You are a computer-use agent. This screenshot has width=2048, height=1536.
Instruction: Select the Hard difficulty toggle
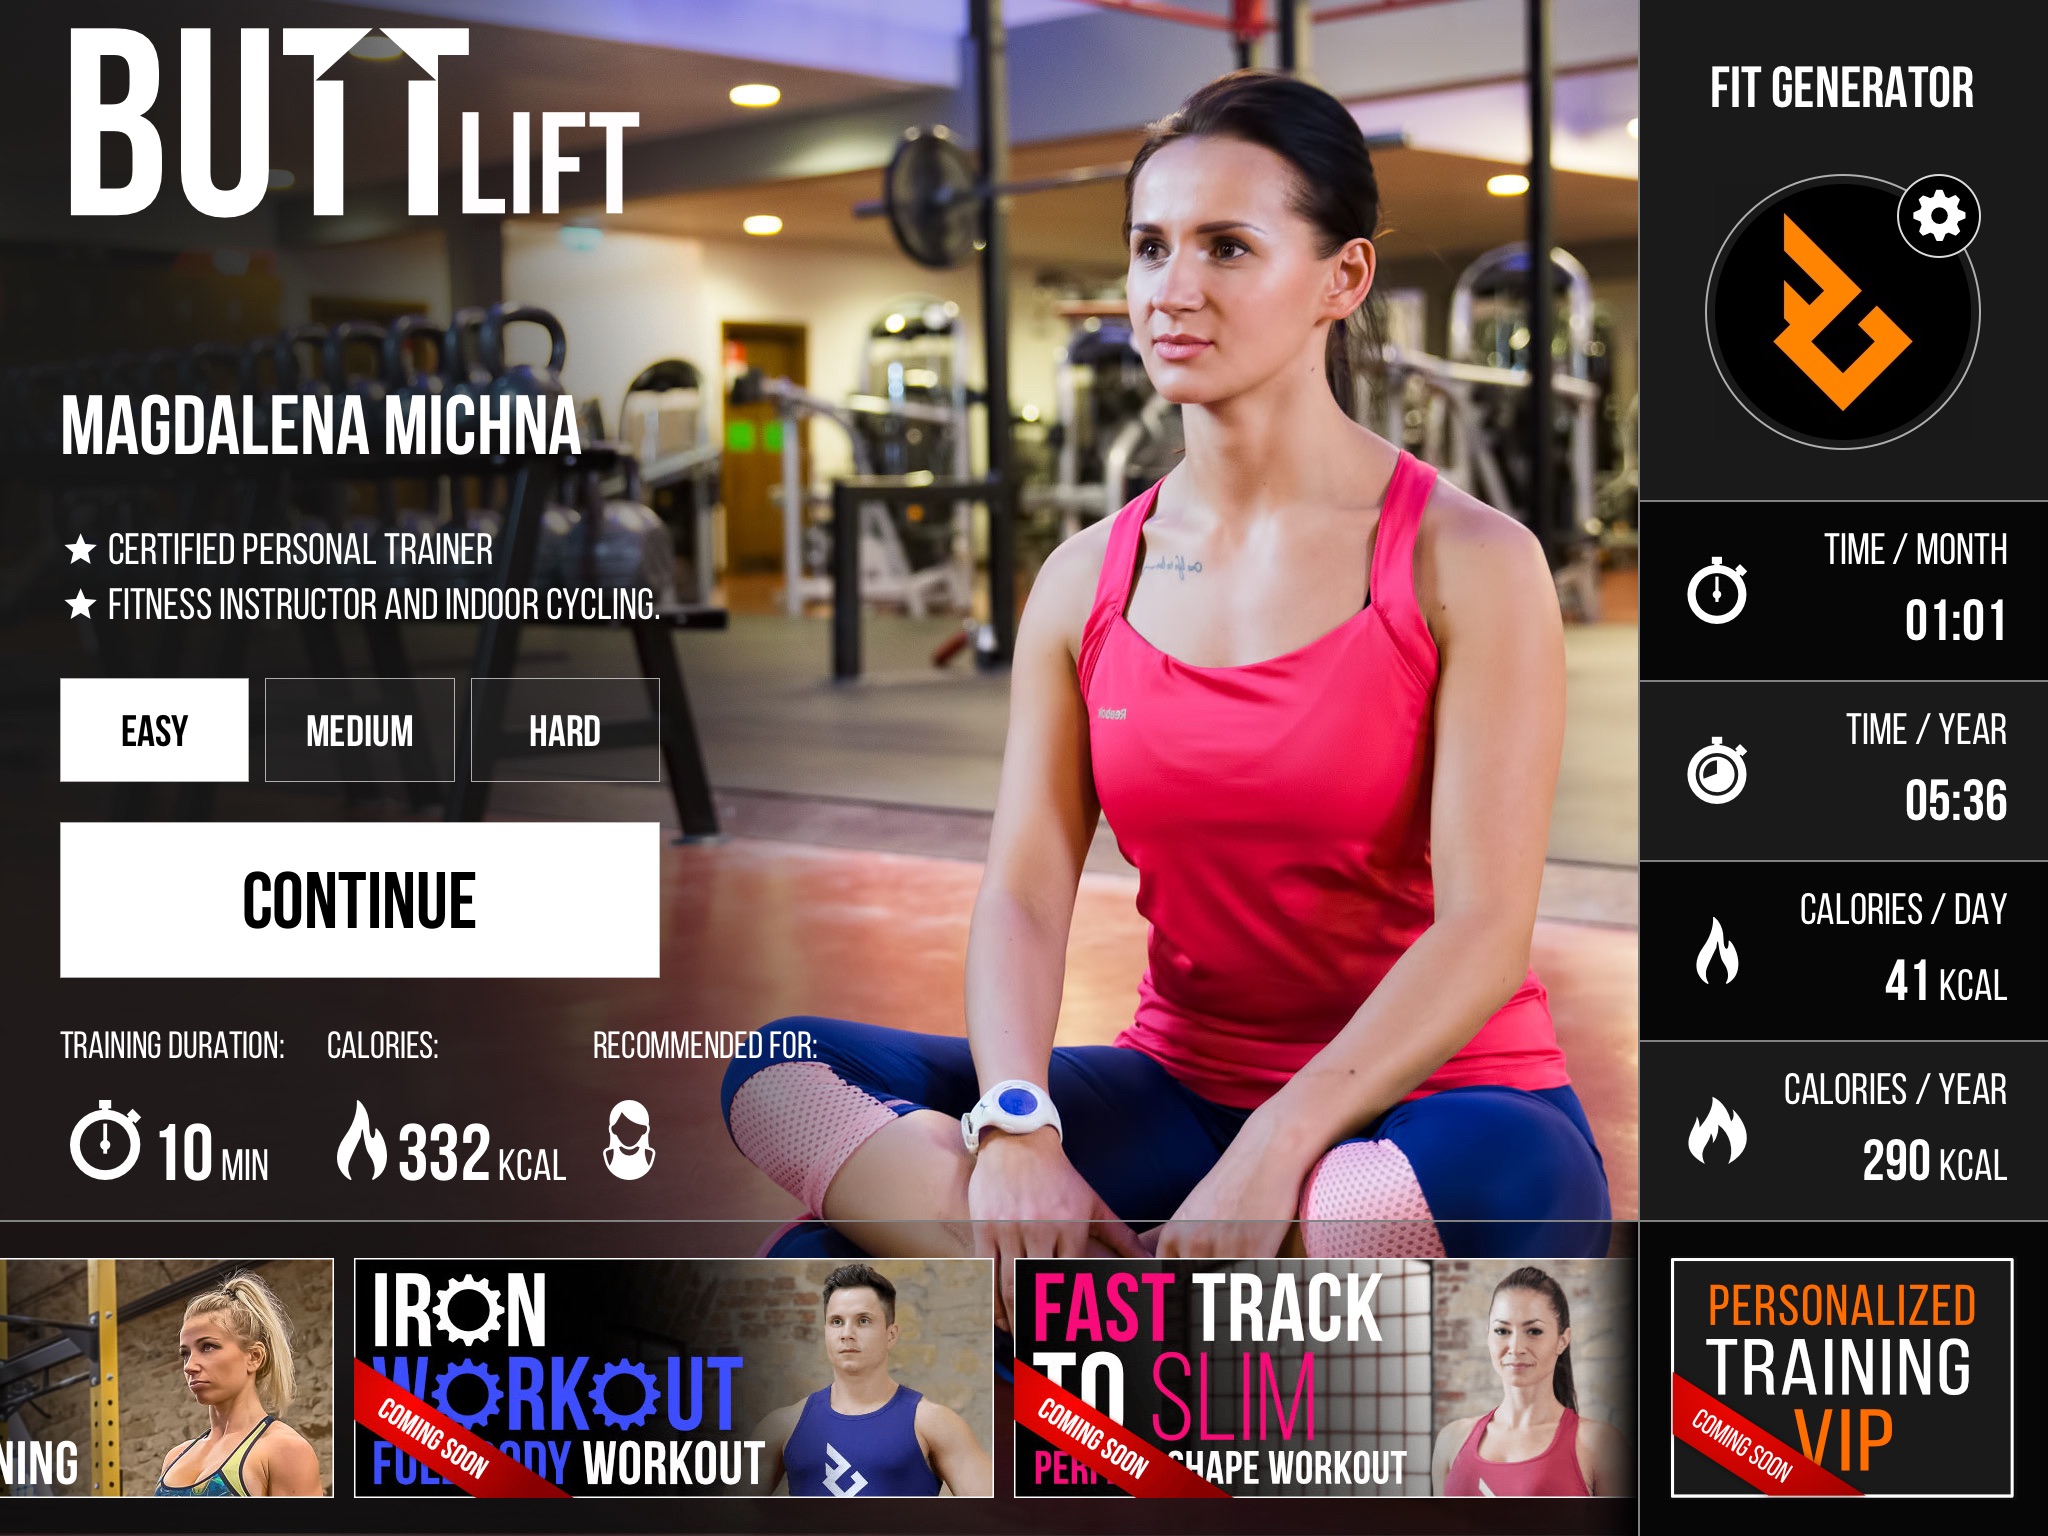tap(563, 729)
